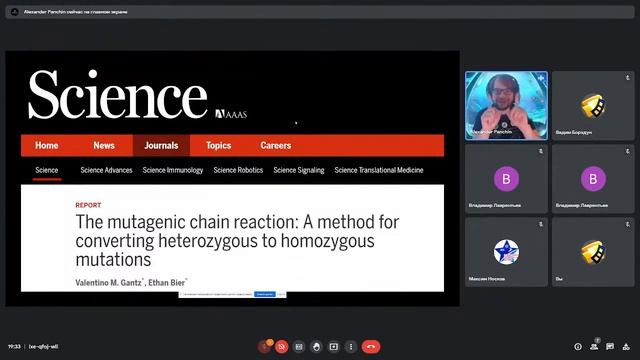The image size is (640, 360).
Task: Open Science Translational Medicine journal link
Action: [379, 170]
